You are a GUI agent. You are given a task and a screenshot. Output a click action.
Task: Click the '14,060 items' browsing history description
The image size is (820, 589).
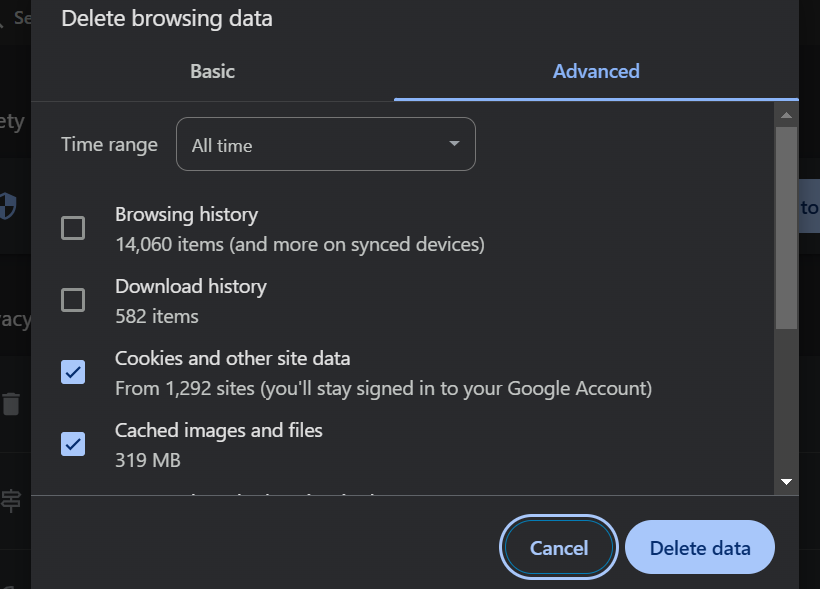pyautogui.click(x=300, y=244)
